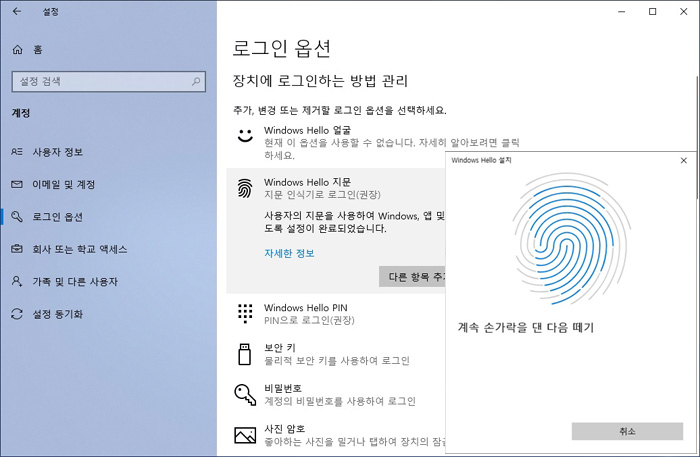Click the 사용자 정보 person card icon
The width and height of the screenshot is (700, 457).
(x=17, y=152)
